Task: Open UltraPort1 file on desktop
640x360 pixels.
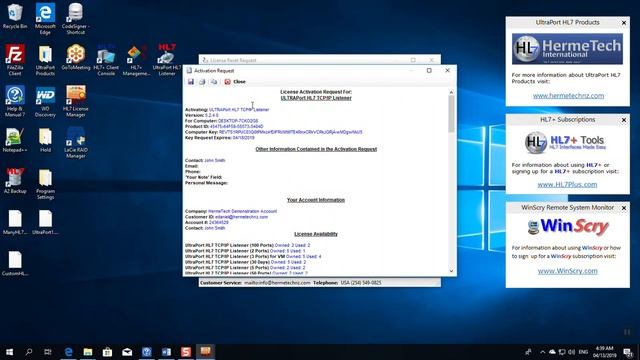Action: pos(45,222)
